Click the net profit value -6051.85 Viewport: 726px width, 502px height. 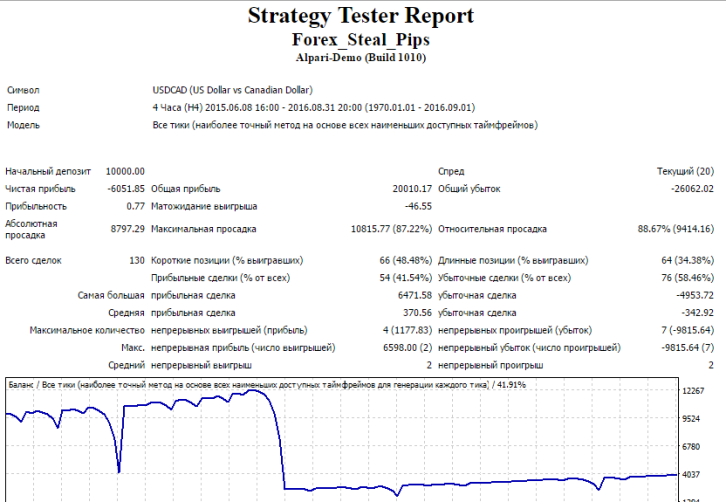point(126,188)
